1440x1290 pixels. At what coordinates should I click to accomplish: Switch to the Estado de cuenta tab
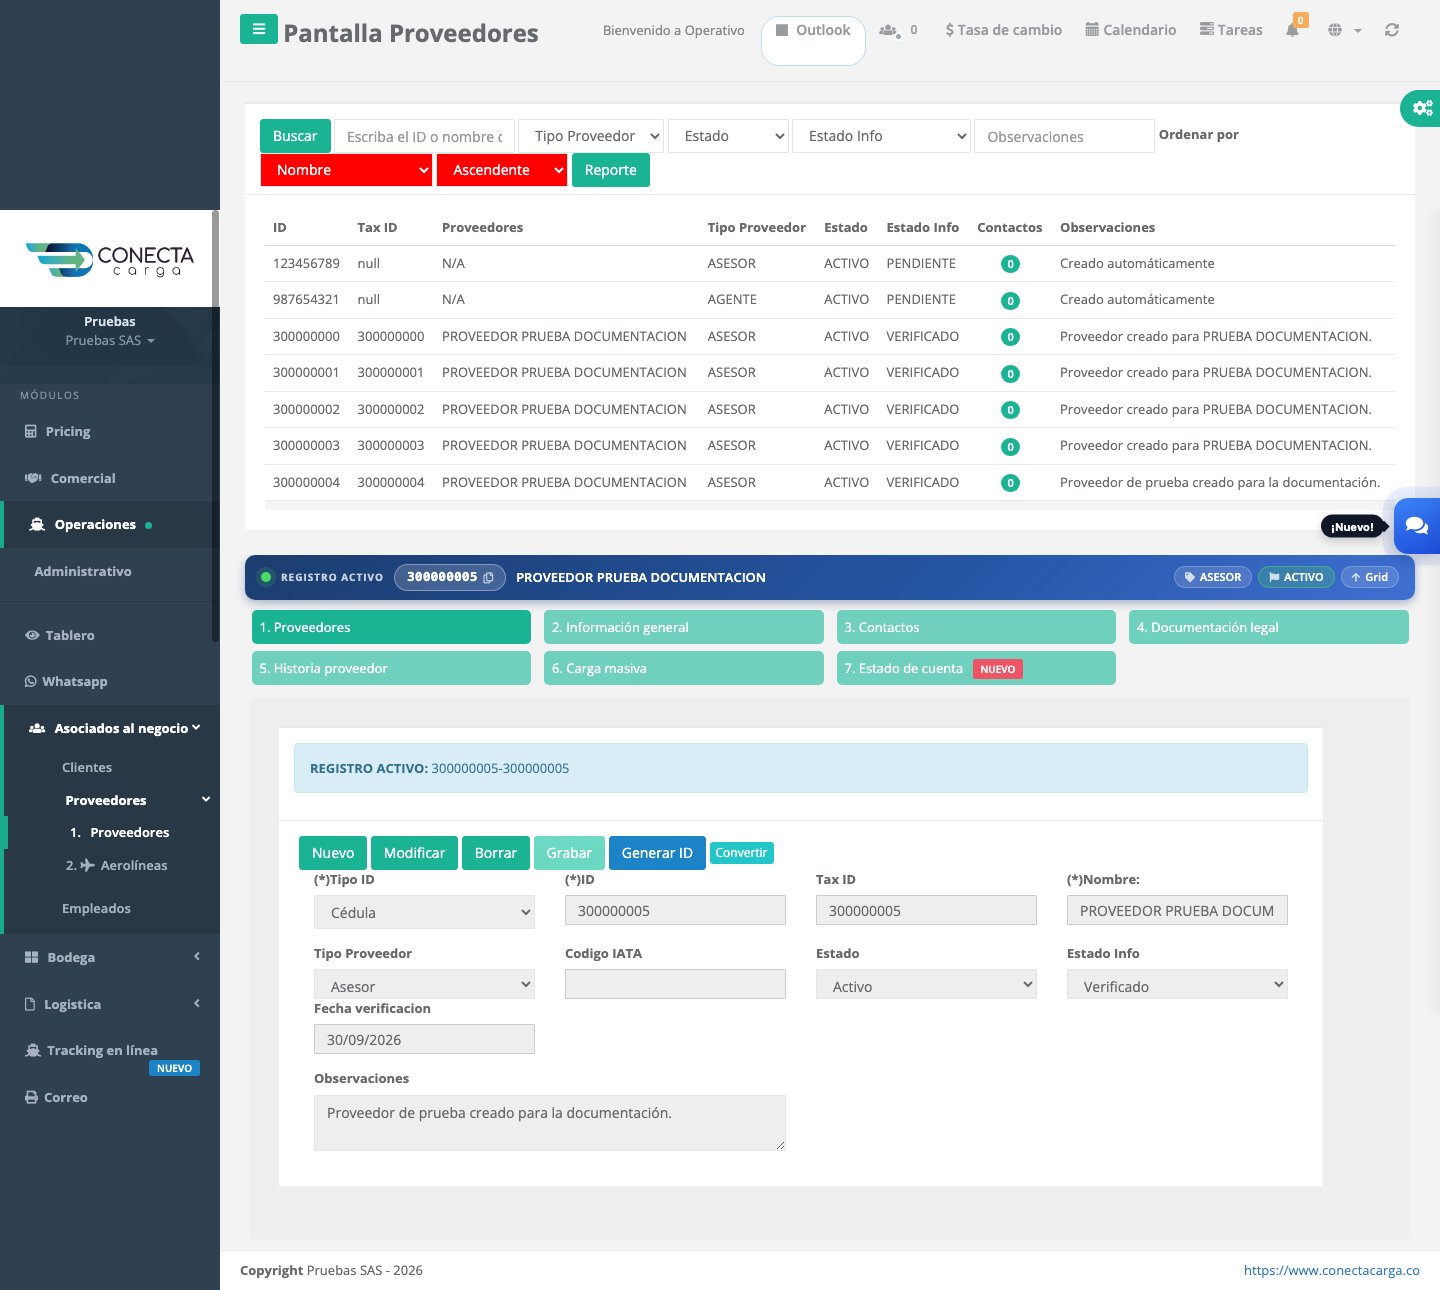point(976,668)
